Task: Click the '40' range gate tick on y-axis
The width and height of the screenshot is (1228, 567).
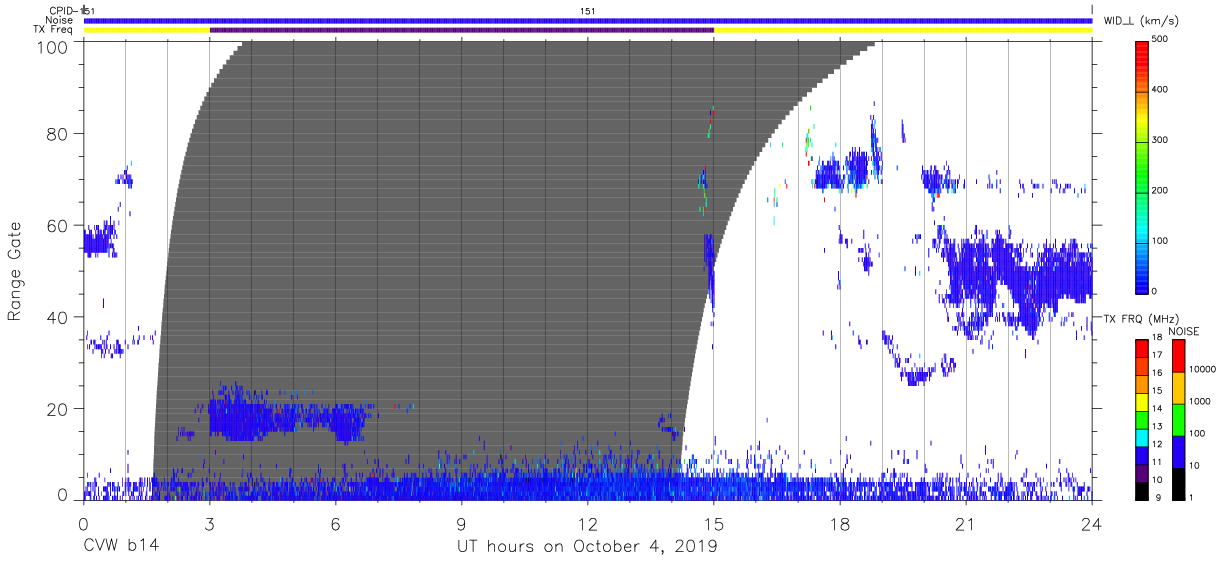Action: [x=57, y=318]
